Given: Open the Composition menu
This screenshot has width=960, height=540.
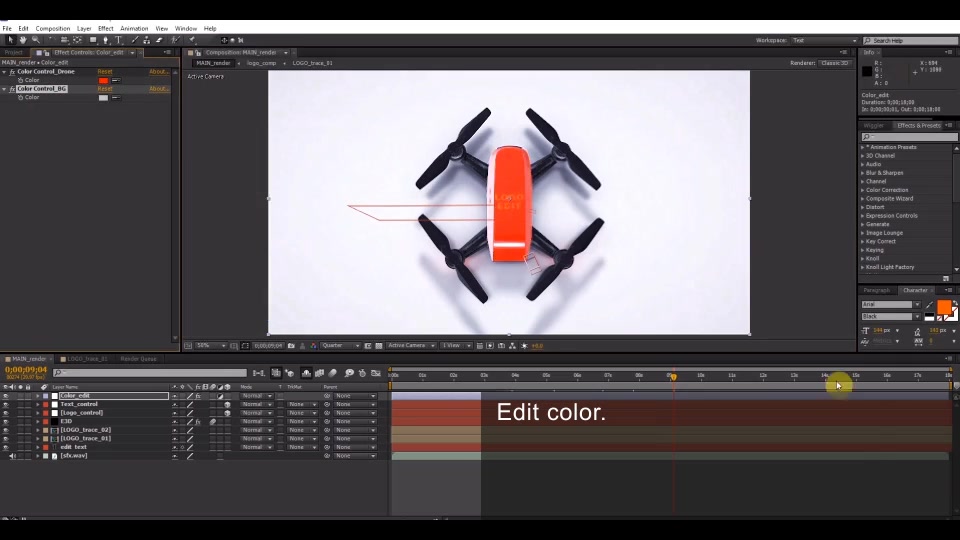Looking at the screenshot, I should click(53, 28).
